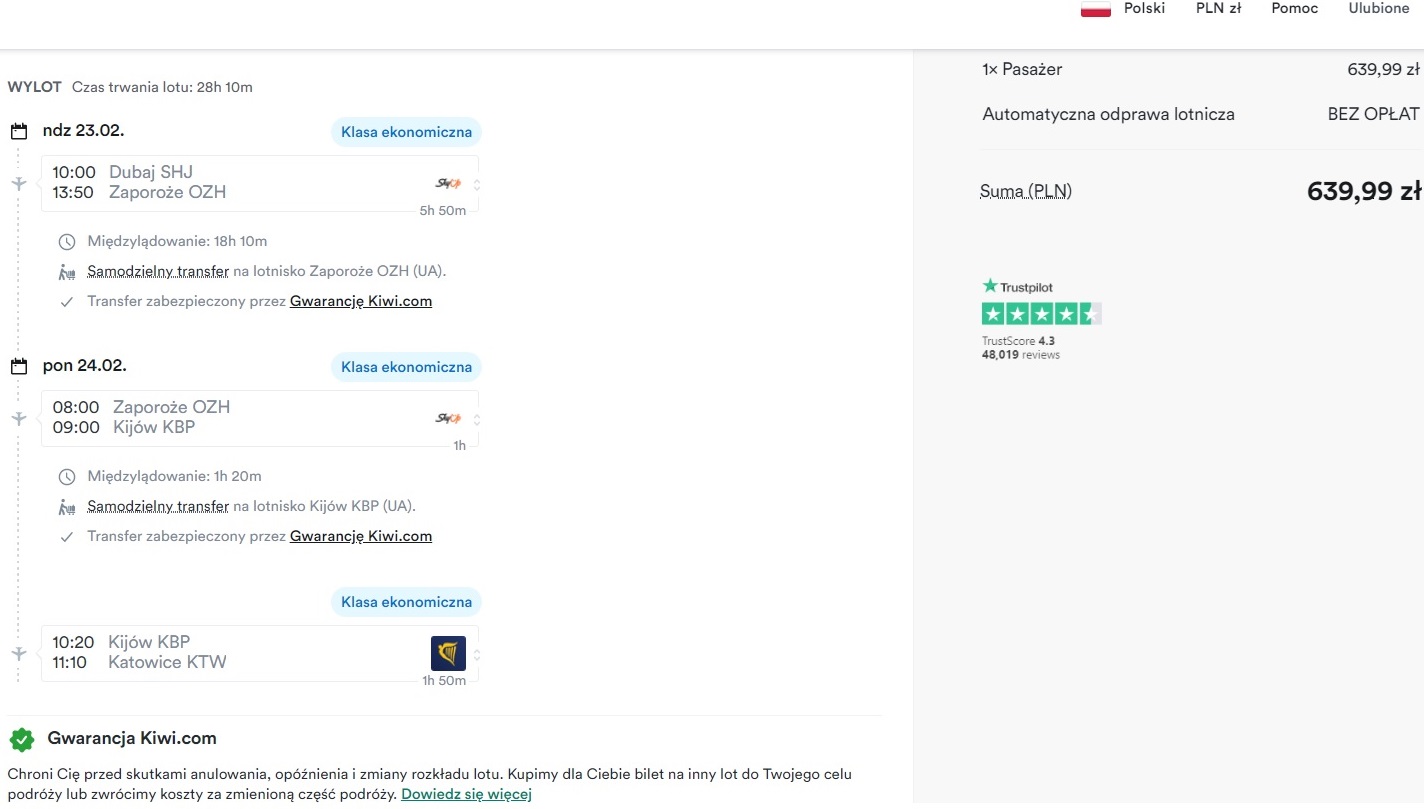Click the calendar icon beside ndz 23.02.

18,131
